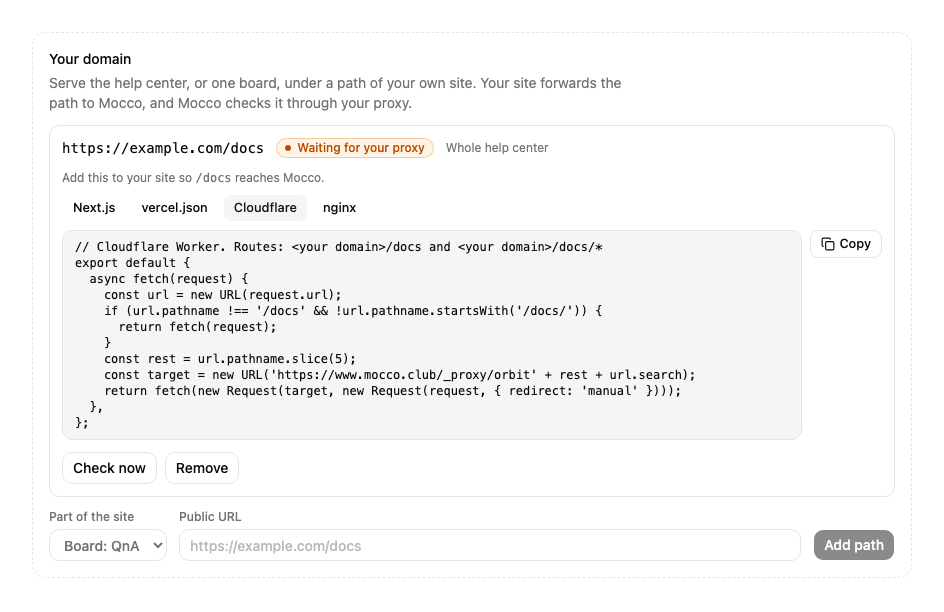Screen dimensions: 944x612
Task: Click the Check now button
Action: 110,468
